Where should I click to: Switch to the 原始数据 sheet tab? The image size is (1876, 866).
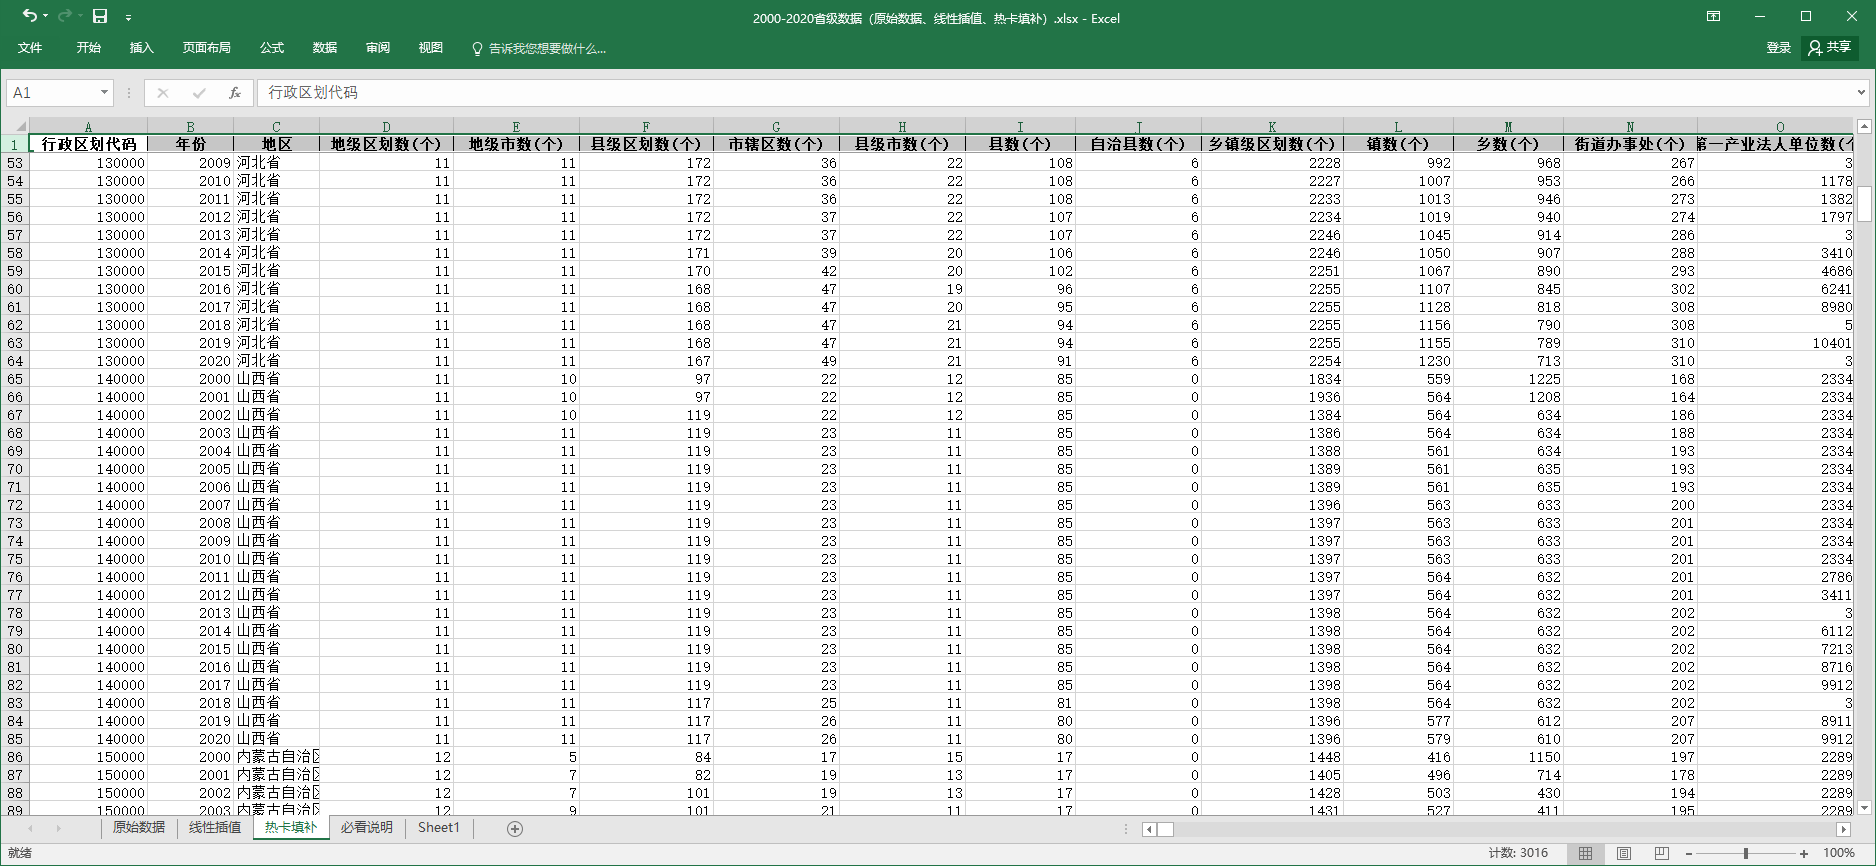139,828
